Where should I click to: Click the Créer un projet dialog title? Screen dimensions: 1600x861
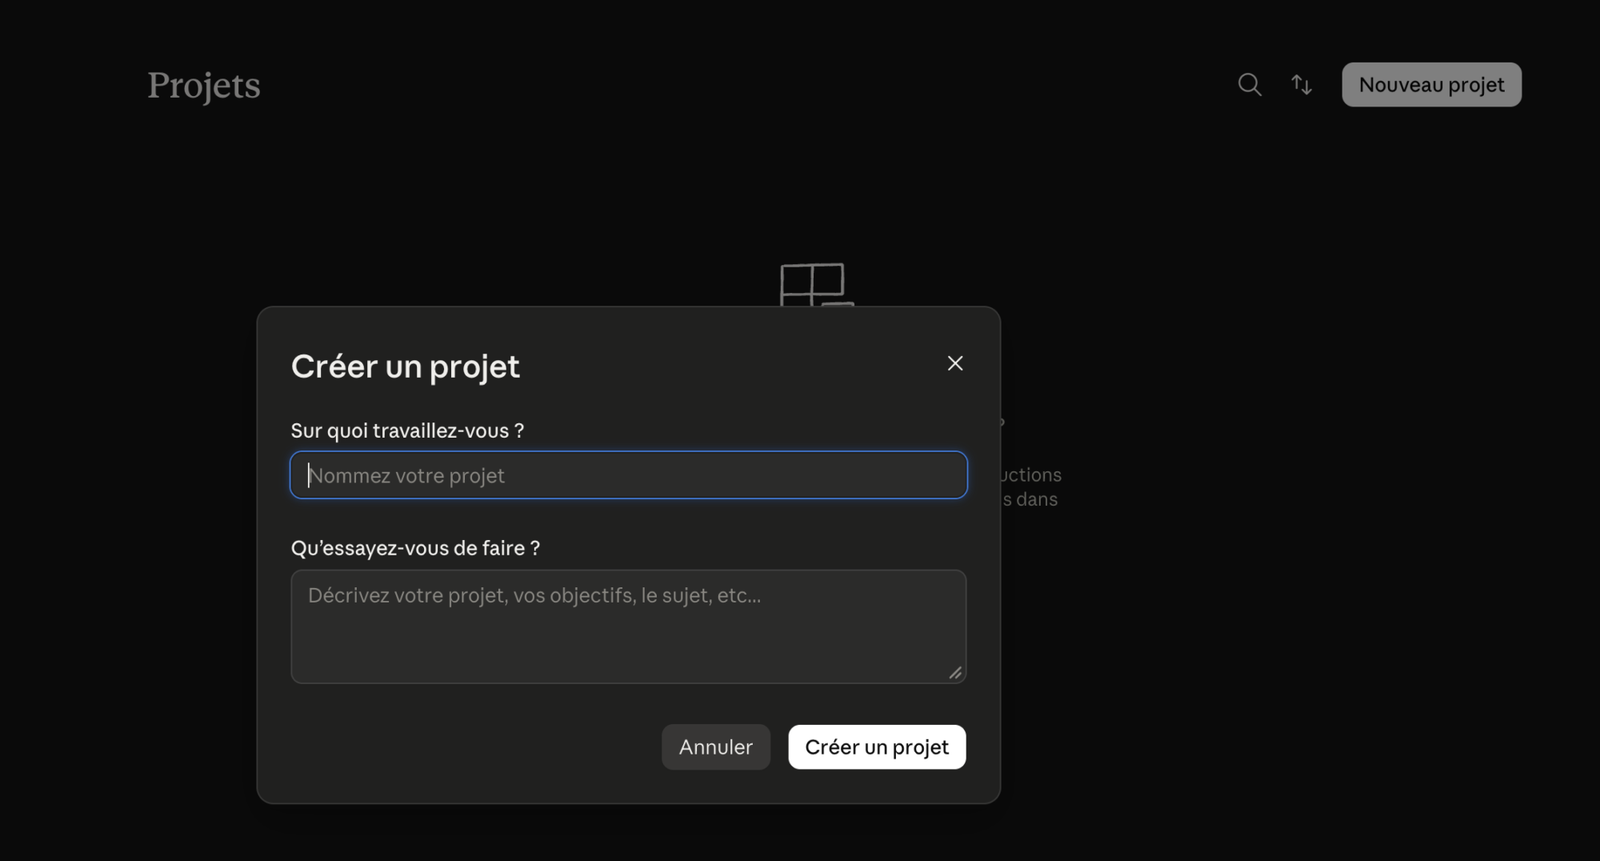pyautogui.click(x=405, y=367)
